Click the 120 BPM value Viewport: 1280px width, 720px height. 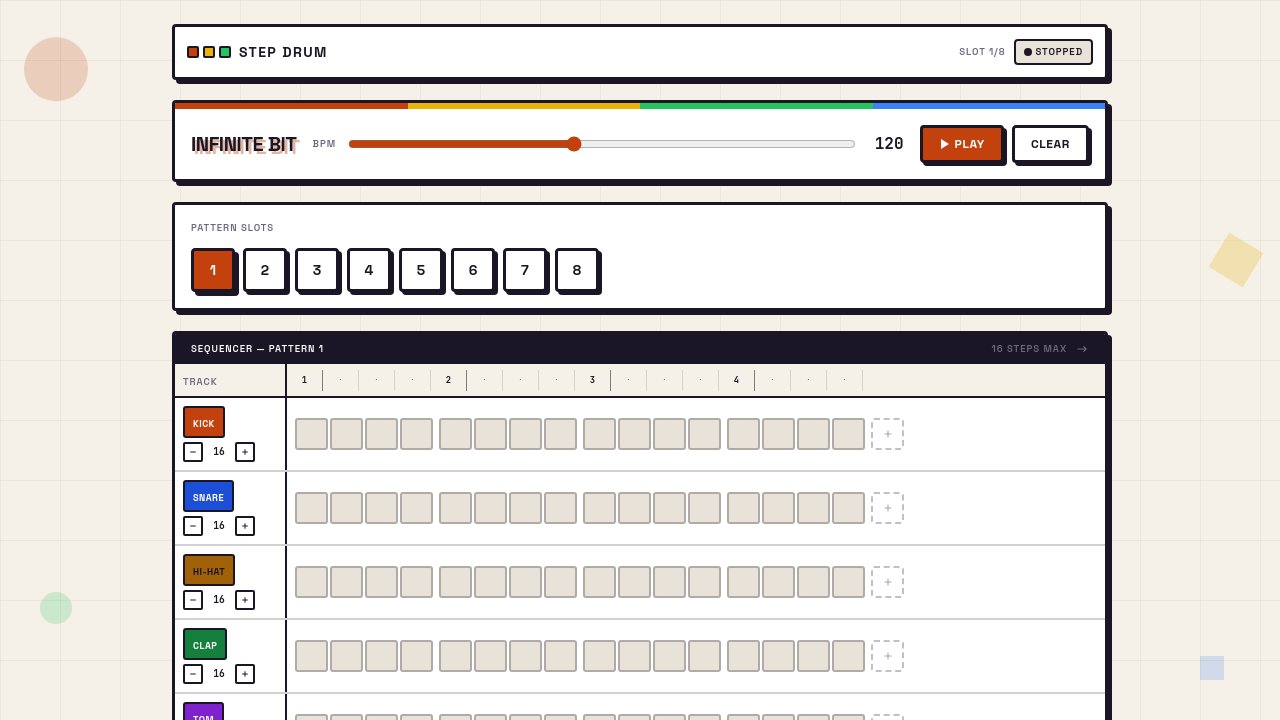coord(889,144)
